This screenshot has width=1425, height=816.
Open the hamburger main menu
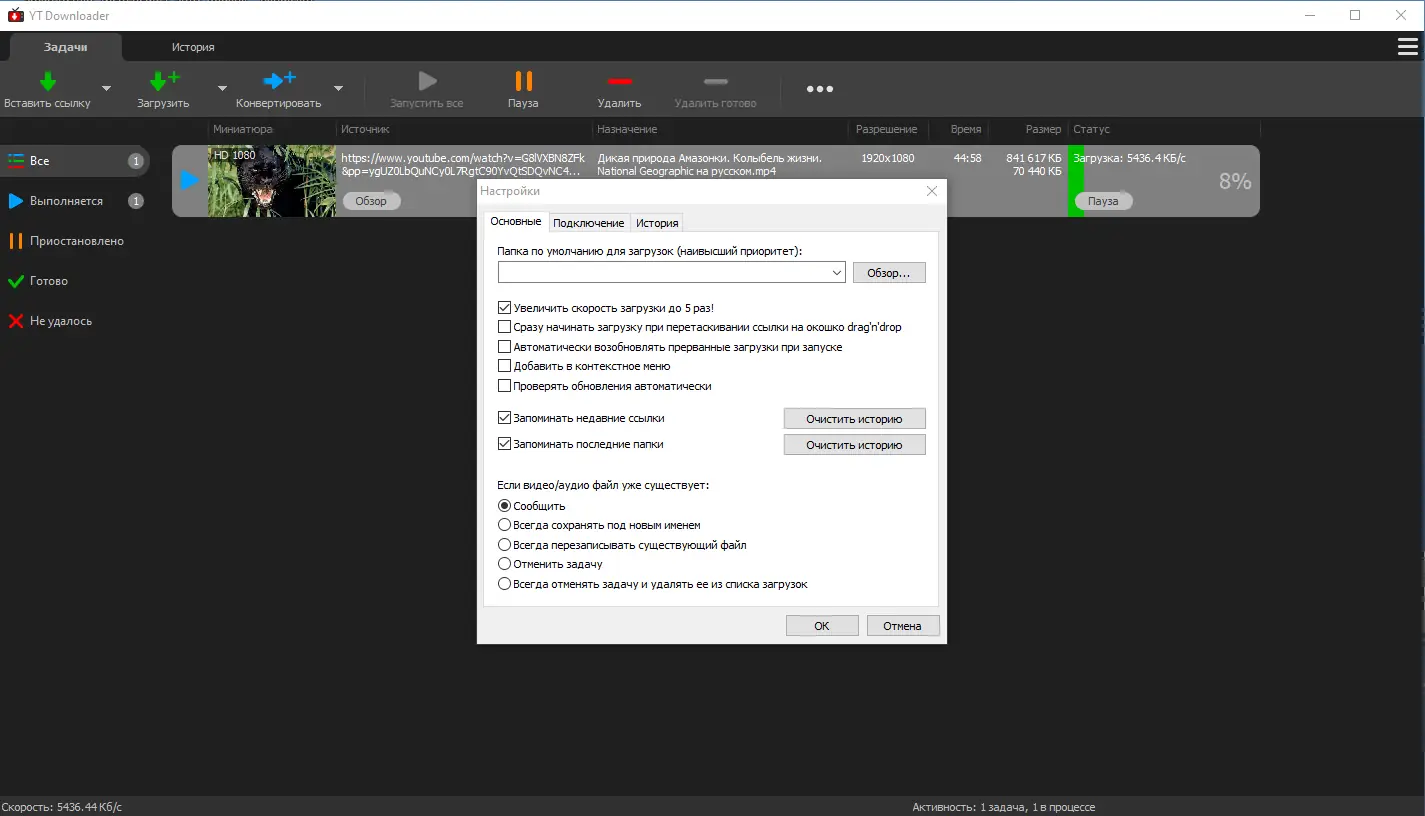tap(1407, 47)
